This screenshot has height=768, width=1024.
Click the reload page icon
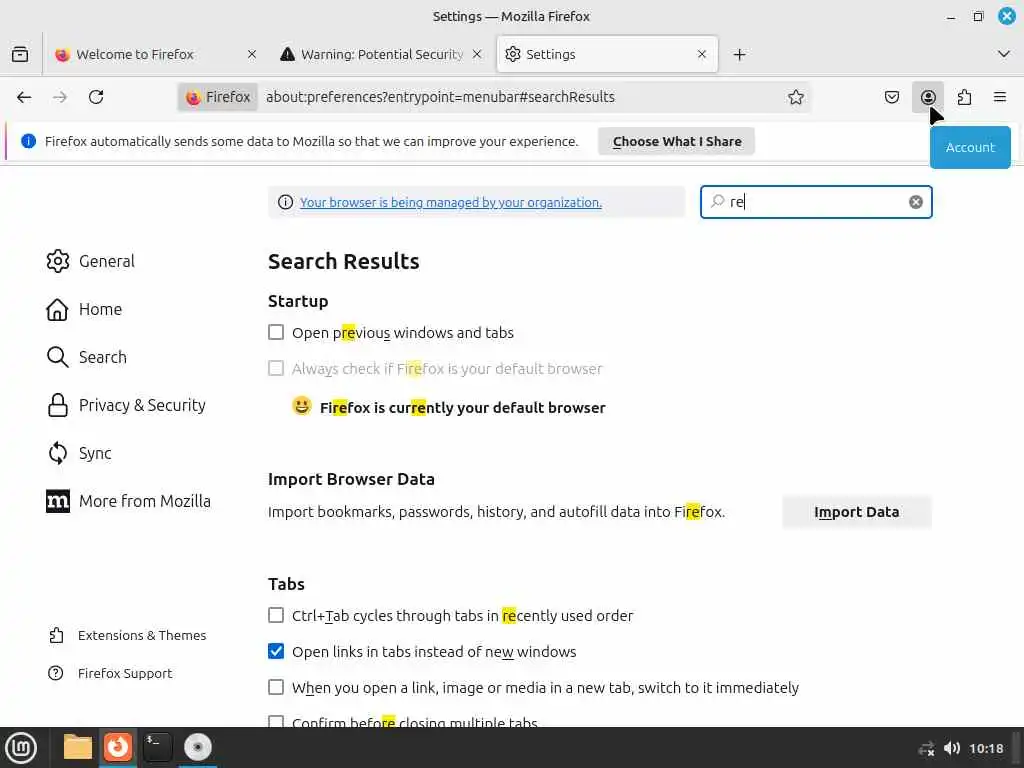pyautogui.click(x=96, y=97)
